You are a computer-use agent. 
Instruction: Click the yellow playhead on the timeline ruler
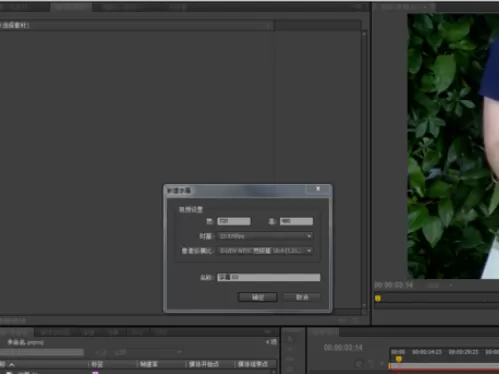[399, 359]
